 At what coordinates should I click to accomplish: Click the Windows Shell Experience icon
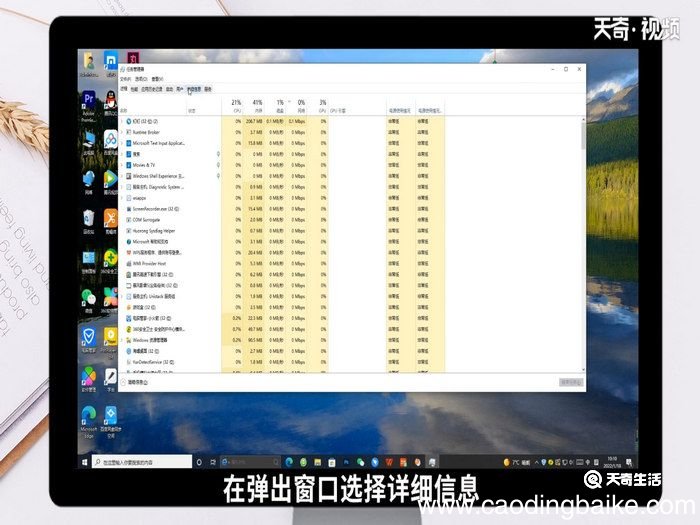click(x=129, y=176)
